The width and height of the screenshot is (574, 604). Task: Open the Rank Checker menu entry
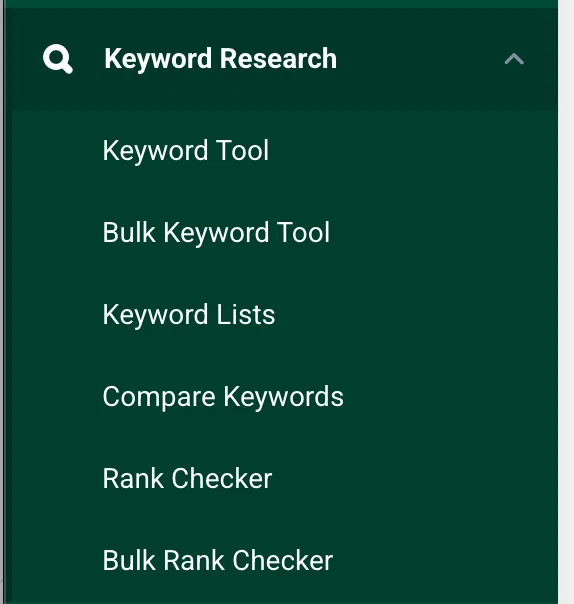pos(187,478)
